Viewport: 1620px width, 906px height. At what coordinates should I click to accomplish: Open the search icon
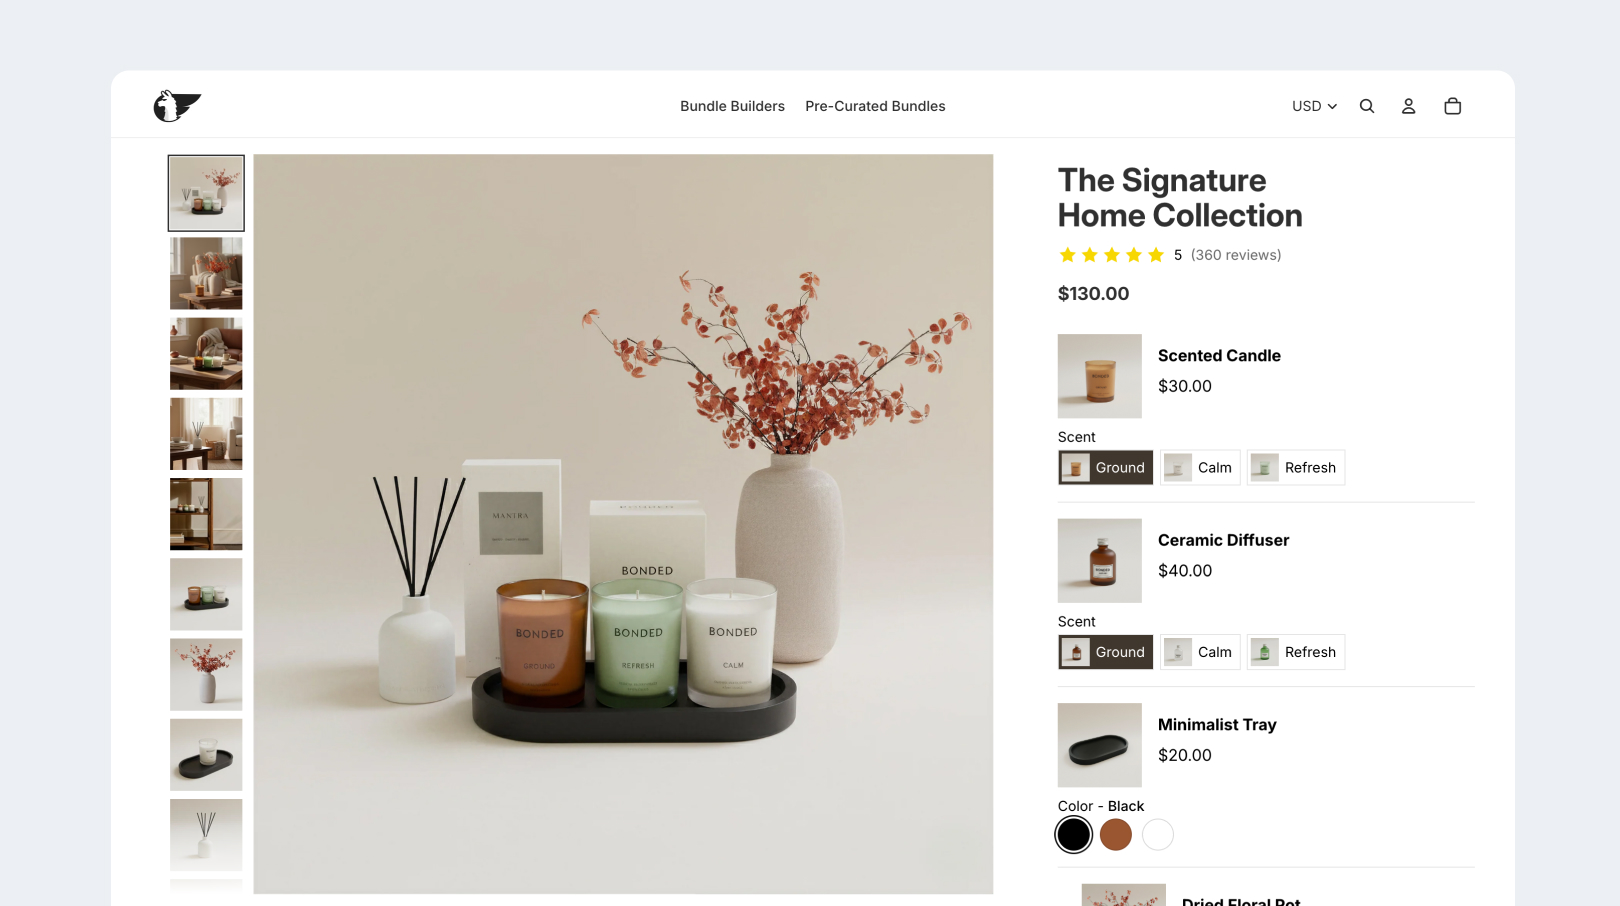pos(1367,106)
